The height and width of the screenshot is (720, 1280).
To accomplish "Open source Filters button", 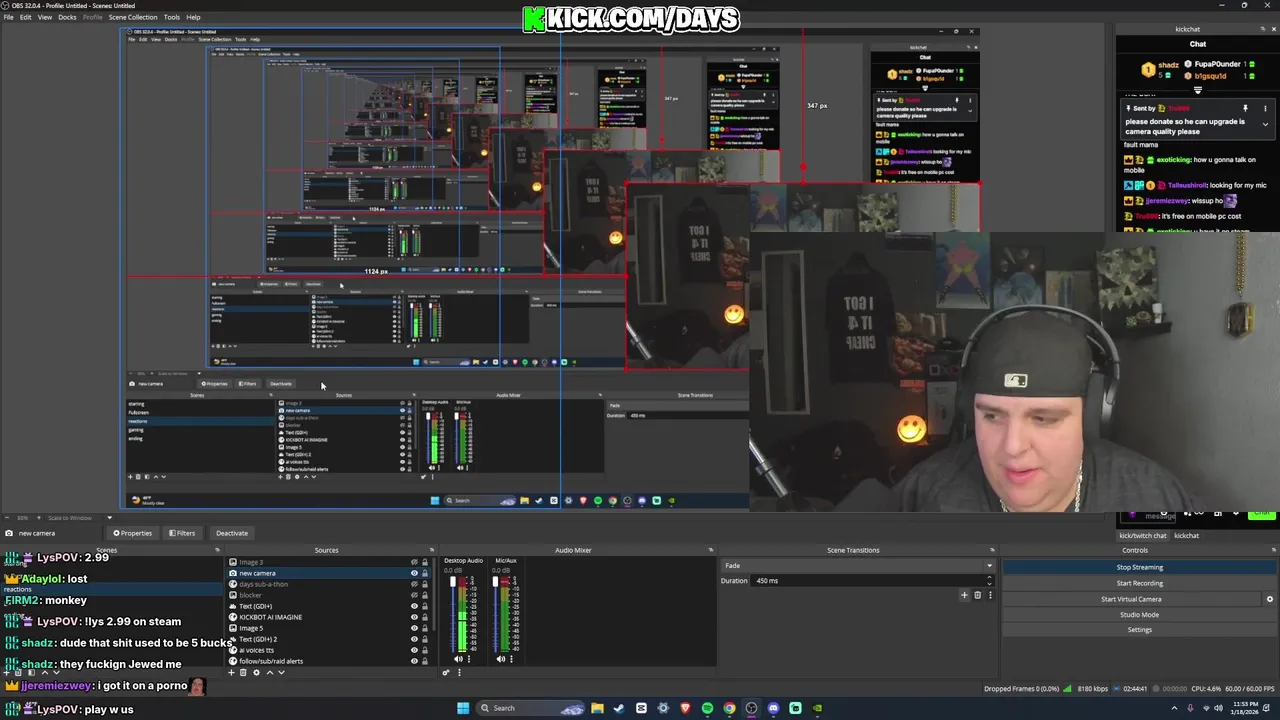I will [x=182, y=533].
